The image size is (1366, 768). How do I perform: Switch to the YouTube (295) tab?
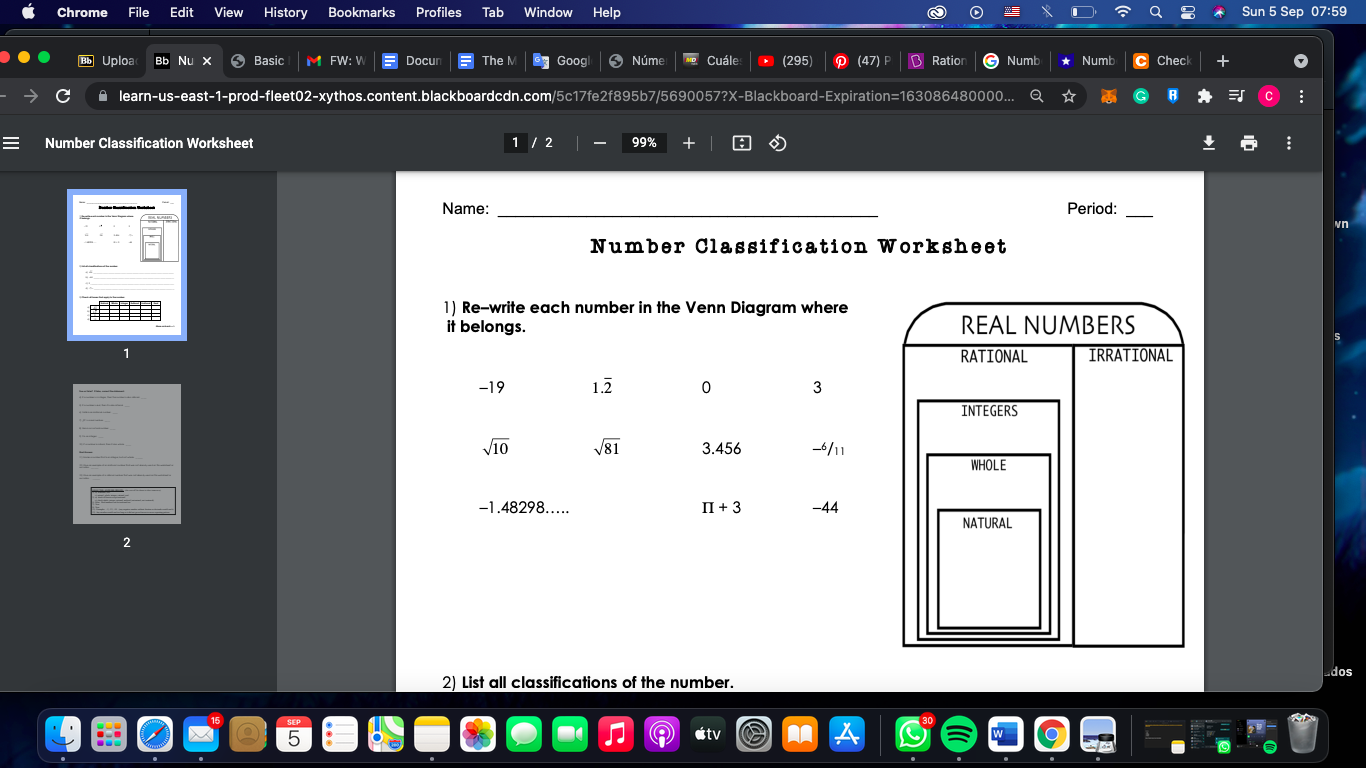point(786,60)
